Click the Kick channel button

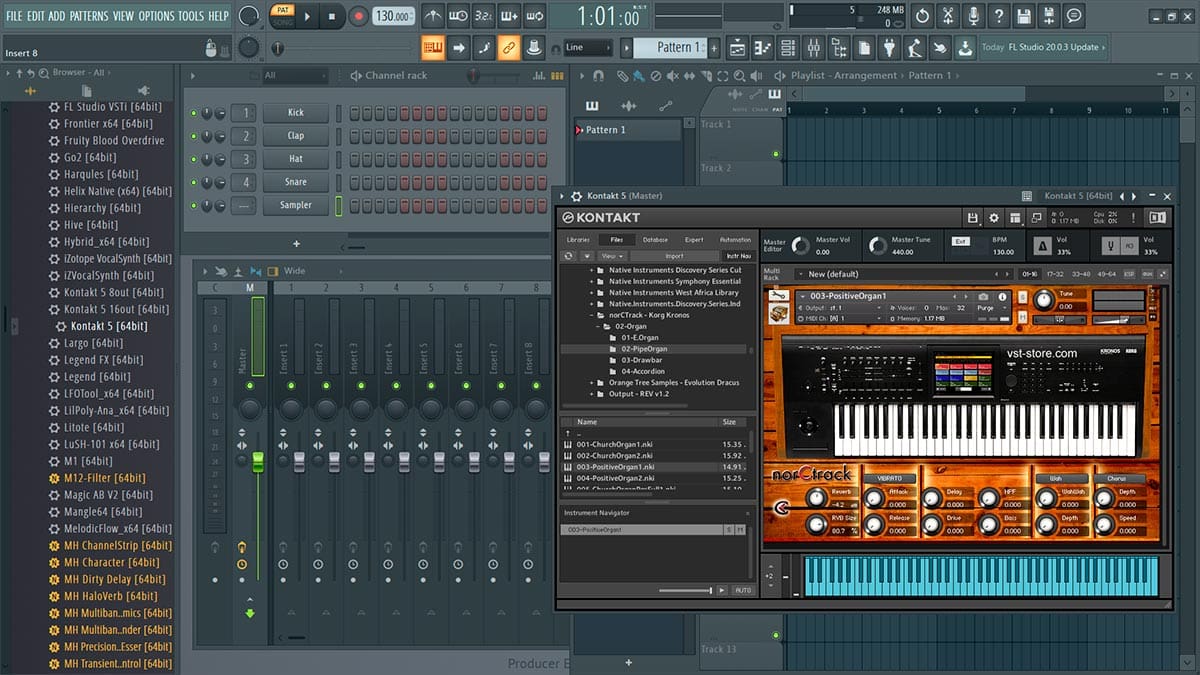[296, 113]
